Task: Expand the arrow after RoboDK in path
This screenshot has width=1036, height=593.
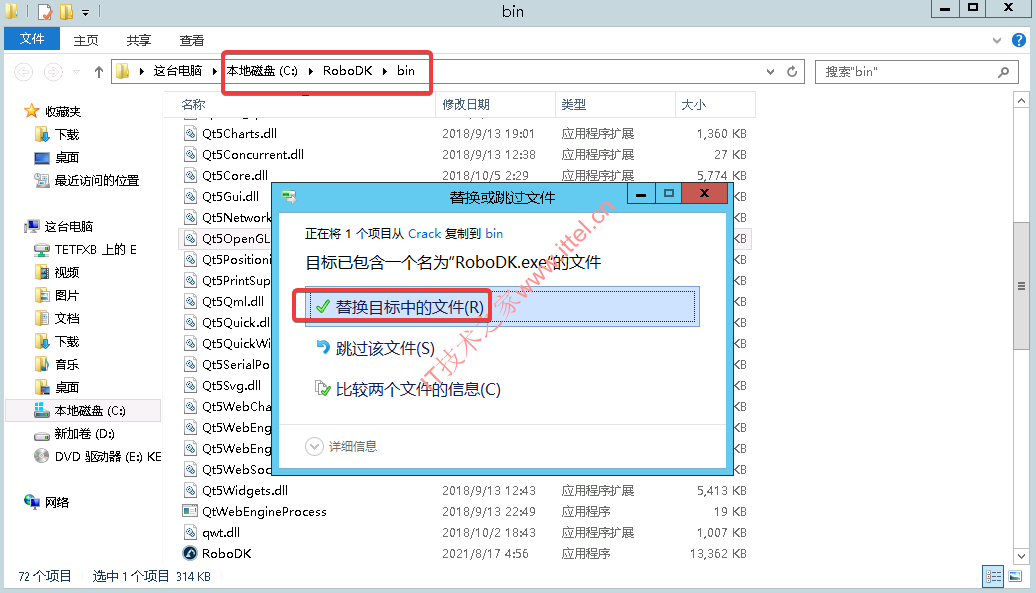Action: click(385, 71)
